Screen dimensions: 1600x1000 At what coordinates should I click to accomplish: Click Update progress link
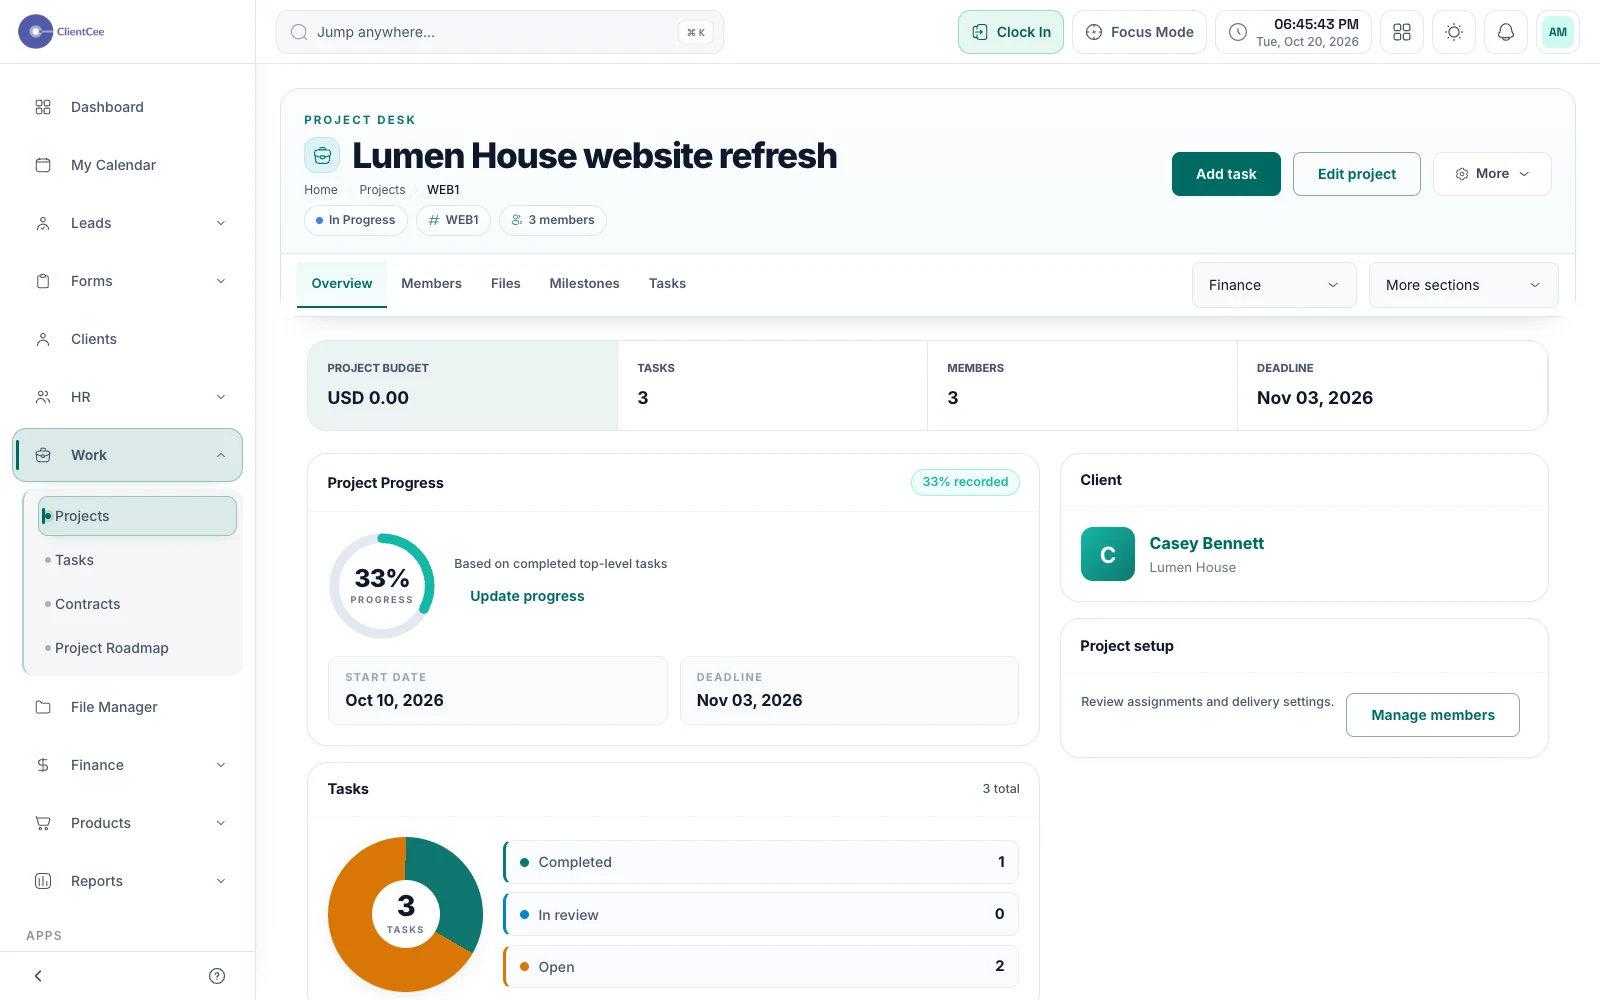pos(527,596)
